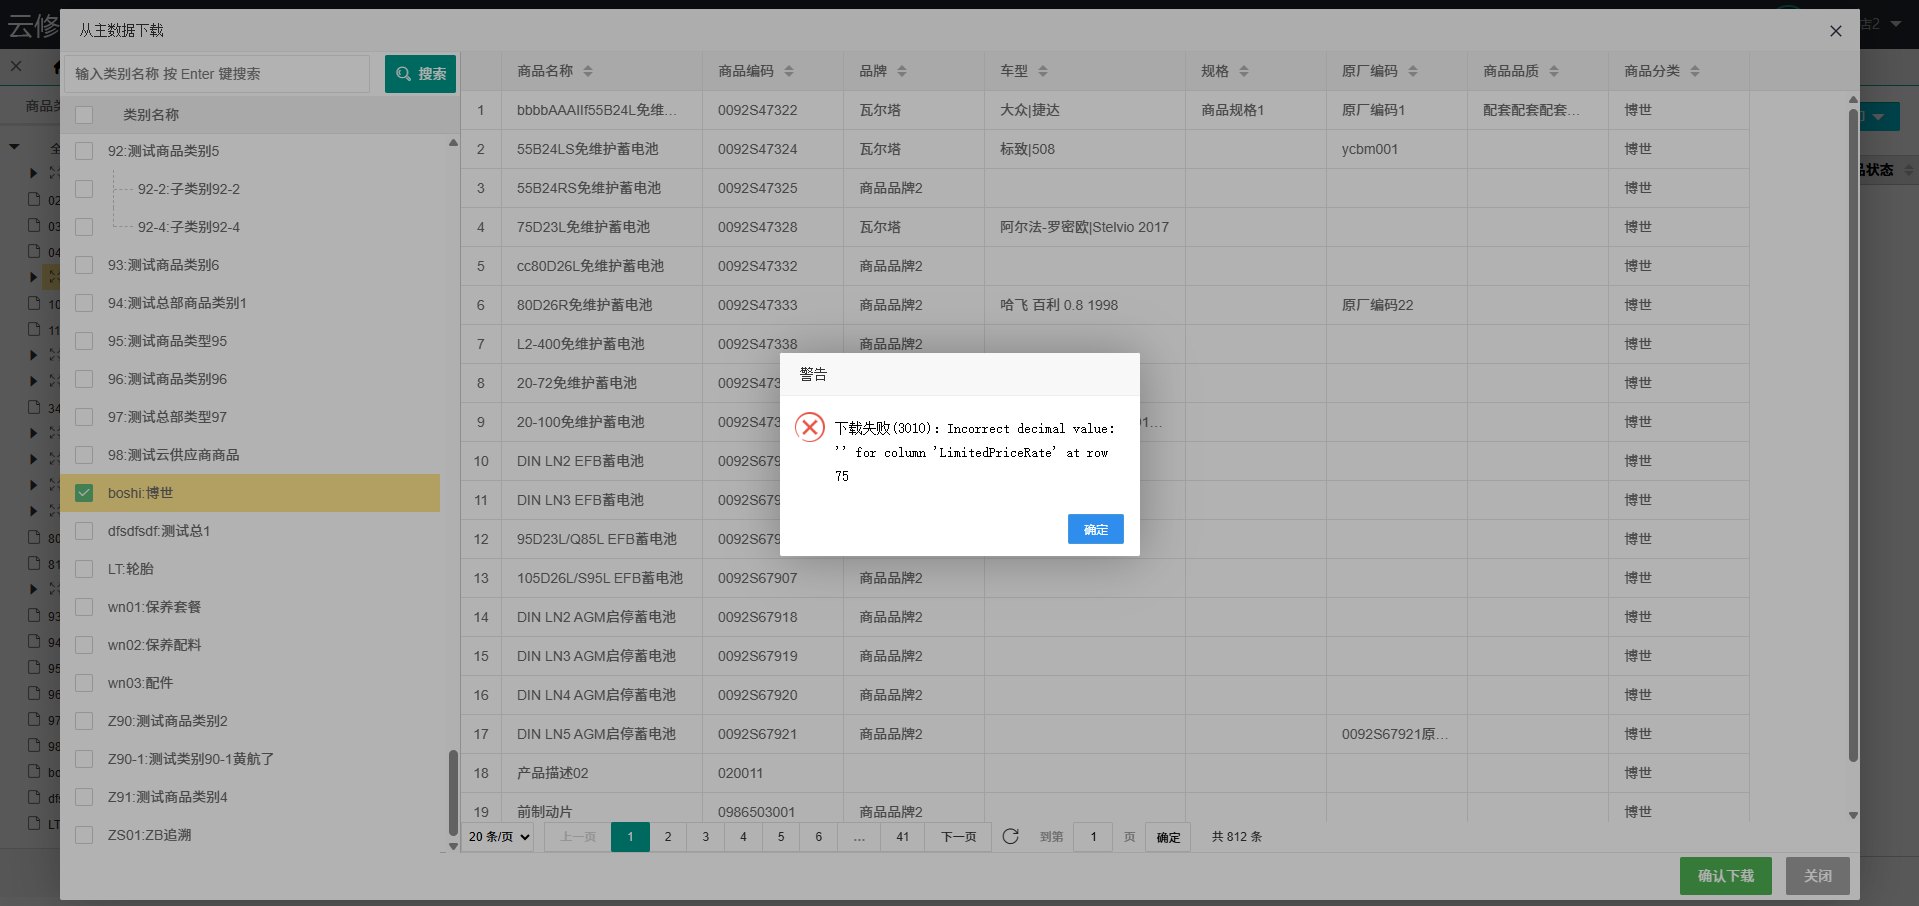Sort by 商品名称 column sort icon
The image size is (1919, 906).
coord(588,71)
